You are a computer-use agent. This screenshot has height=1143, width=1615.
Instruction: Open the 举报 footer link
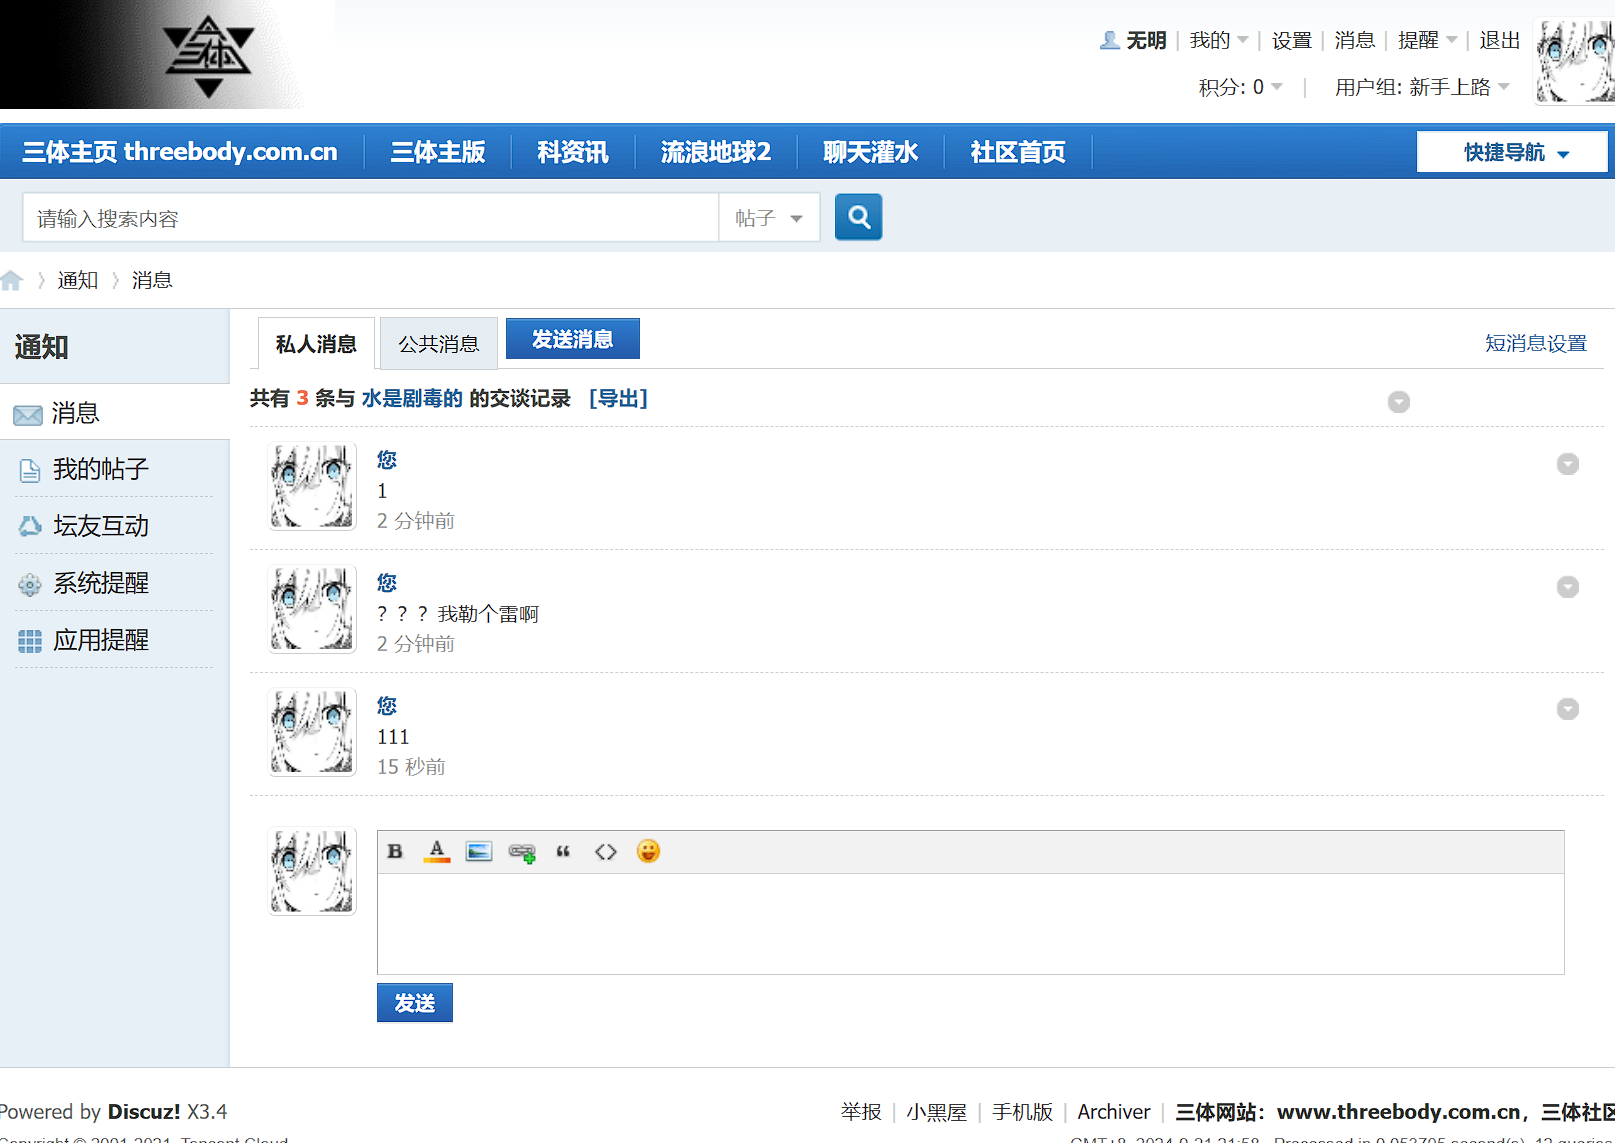(861, 1112)
